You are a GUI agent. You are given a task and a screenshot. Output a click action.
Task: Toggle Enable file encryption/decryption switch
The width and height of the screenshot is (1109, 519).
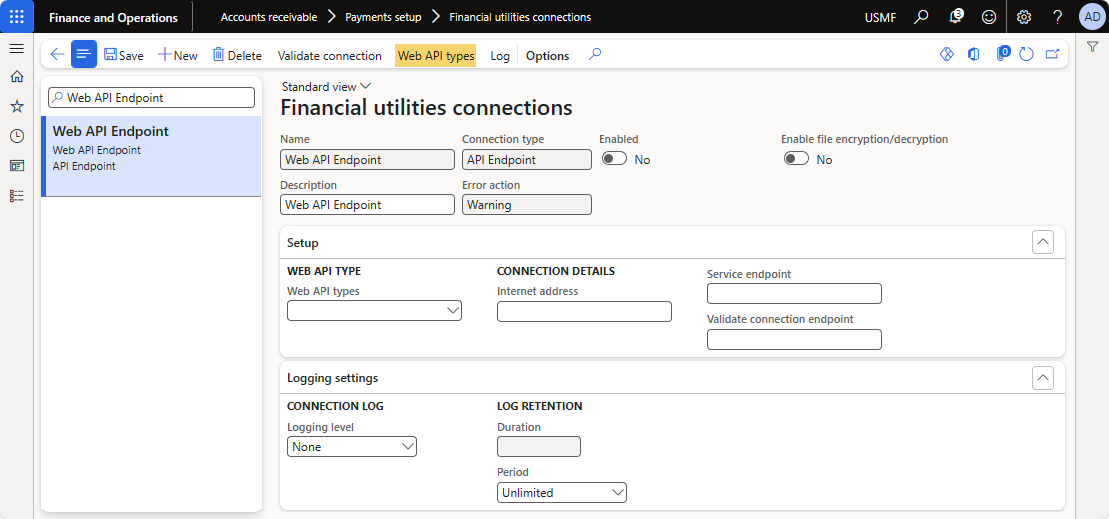coord(796,159)
